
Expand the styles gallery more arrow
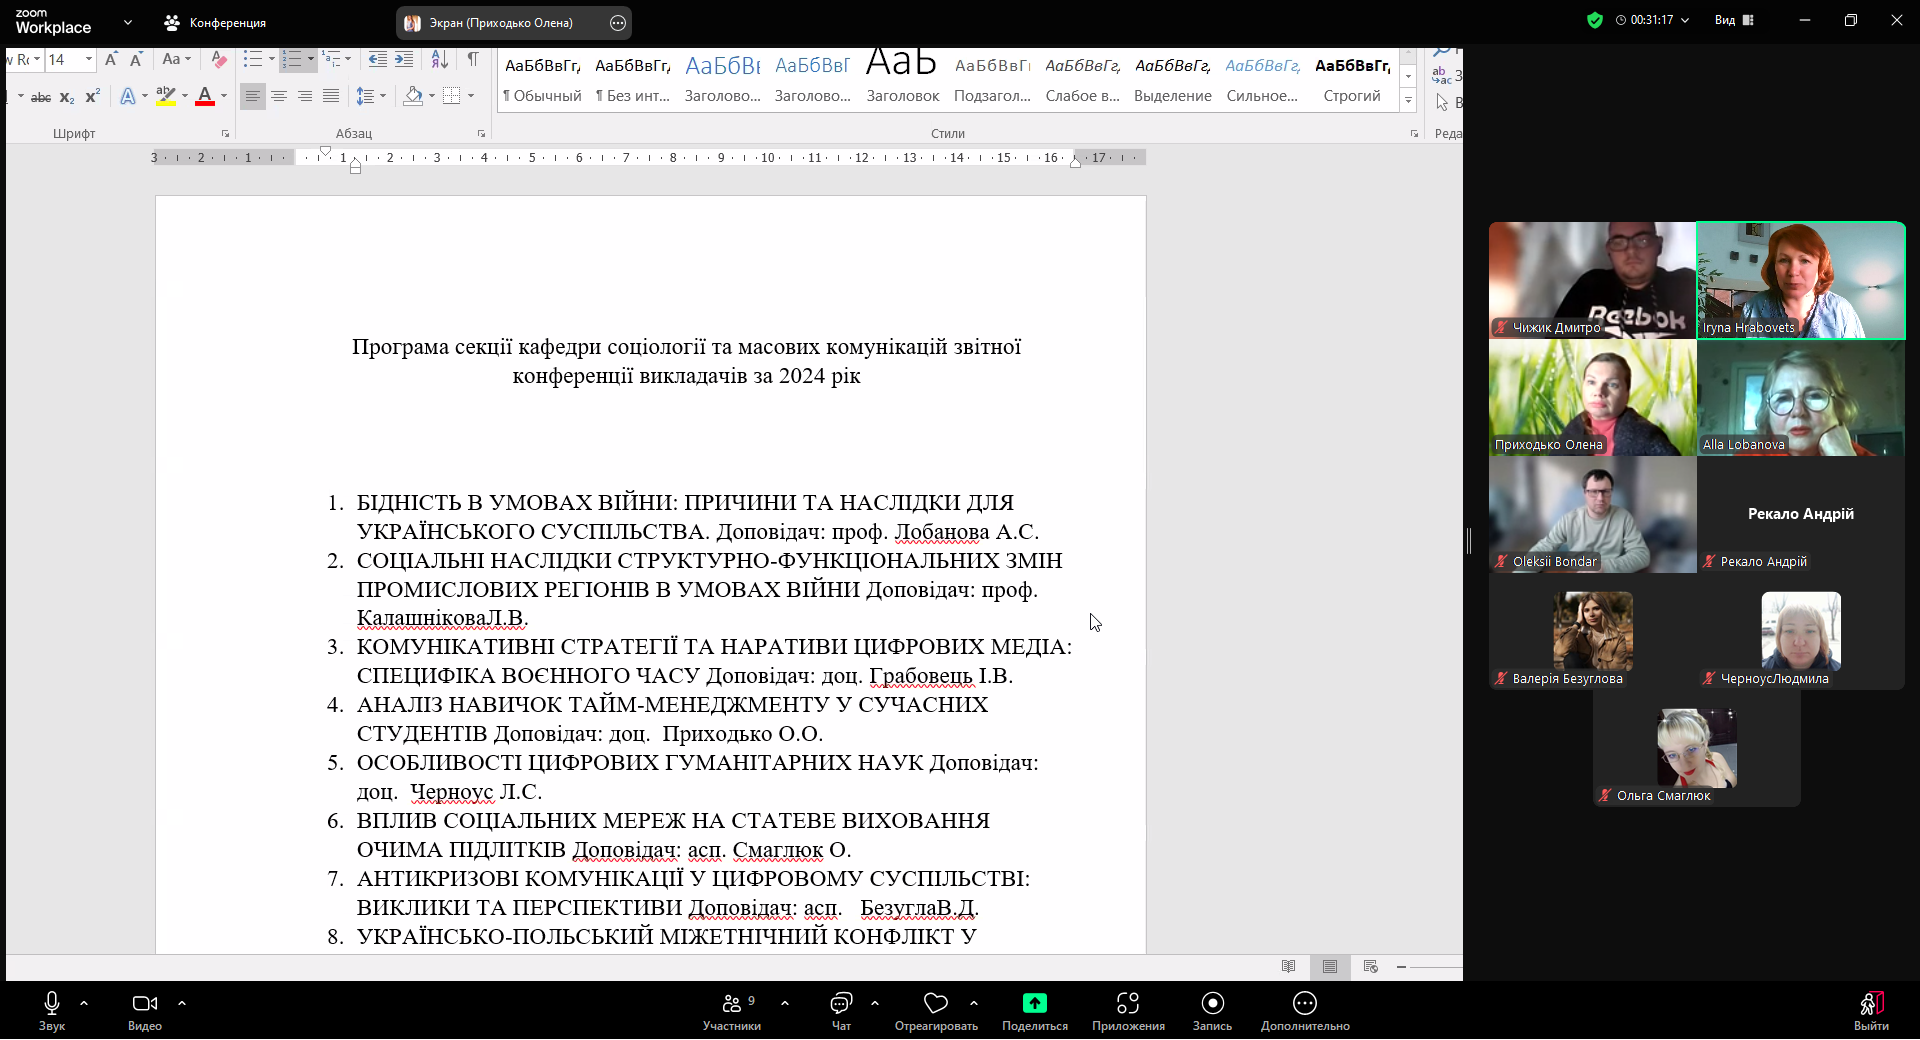(1408, 100)
